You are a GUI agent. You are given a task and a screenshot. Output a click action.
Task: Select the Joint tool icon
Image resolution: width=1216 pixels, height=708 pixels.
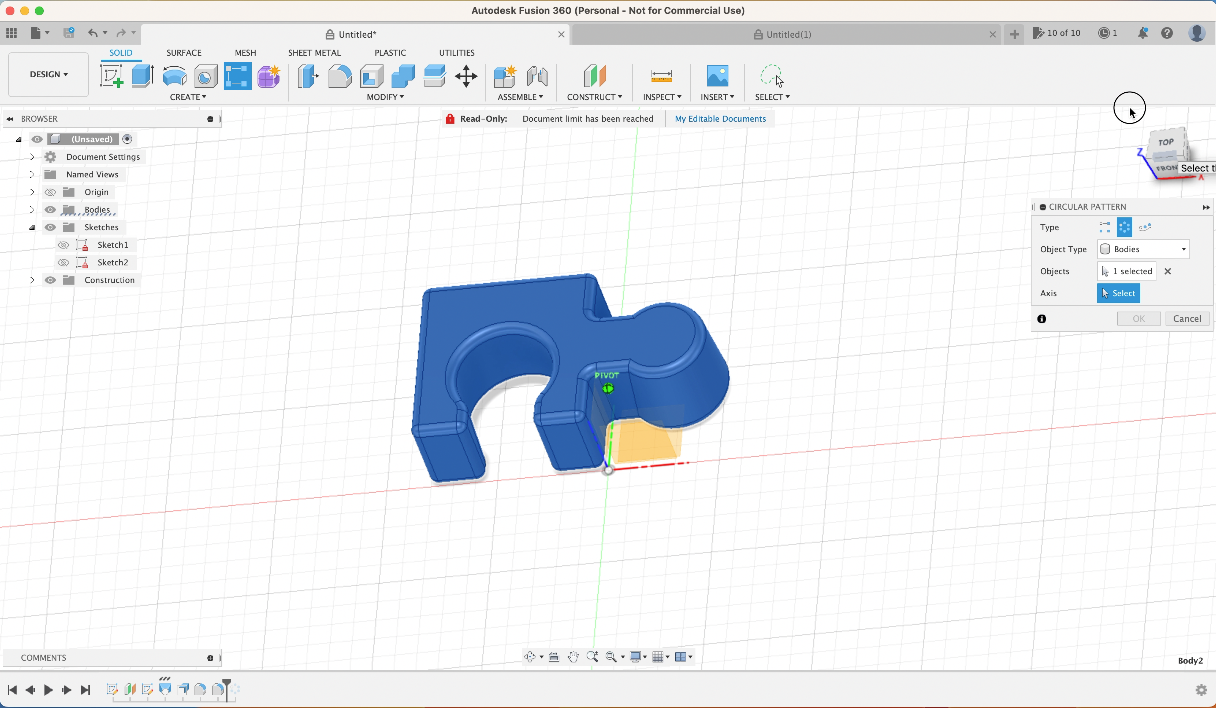537,76
